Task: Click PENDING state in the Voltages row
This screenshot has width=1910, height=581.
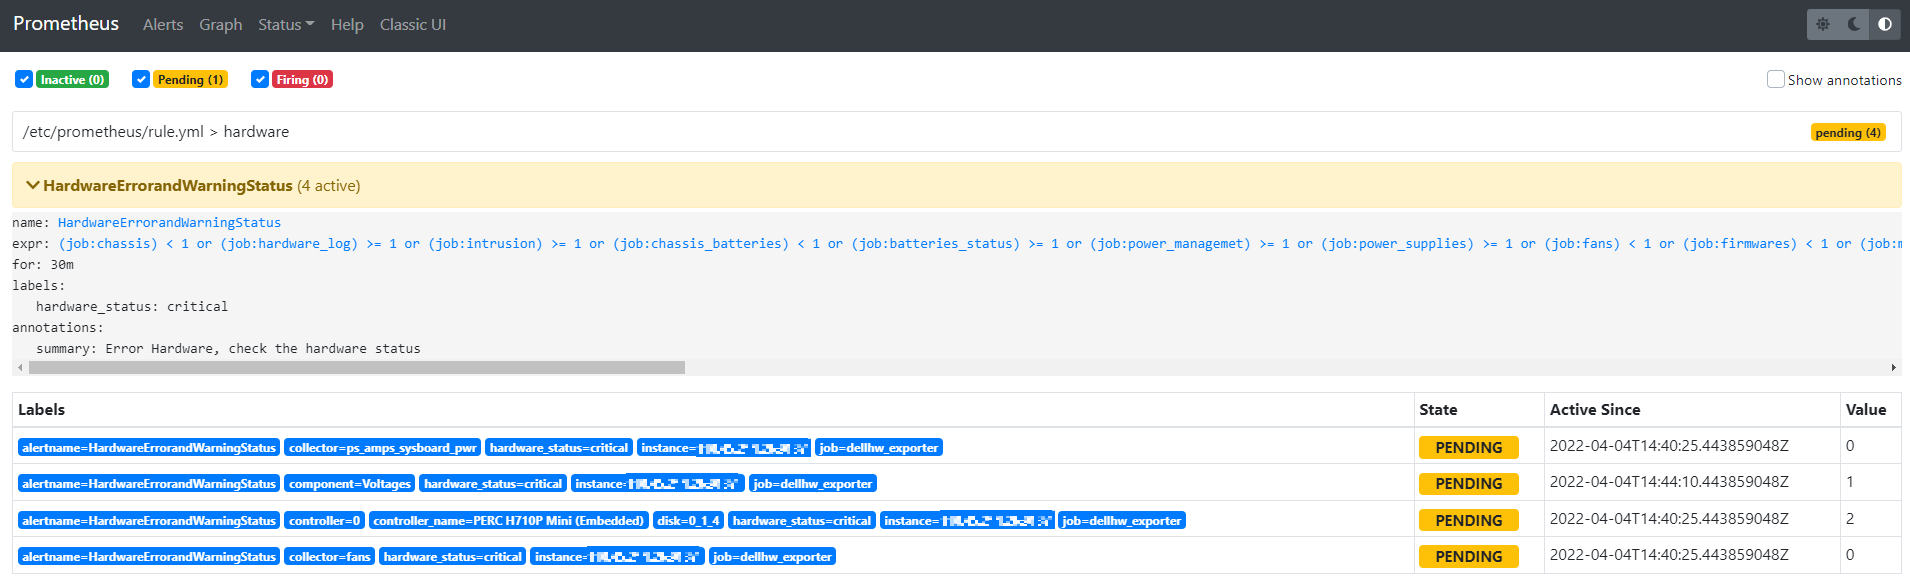Action: 1468,484
